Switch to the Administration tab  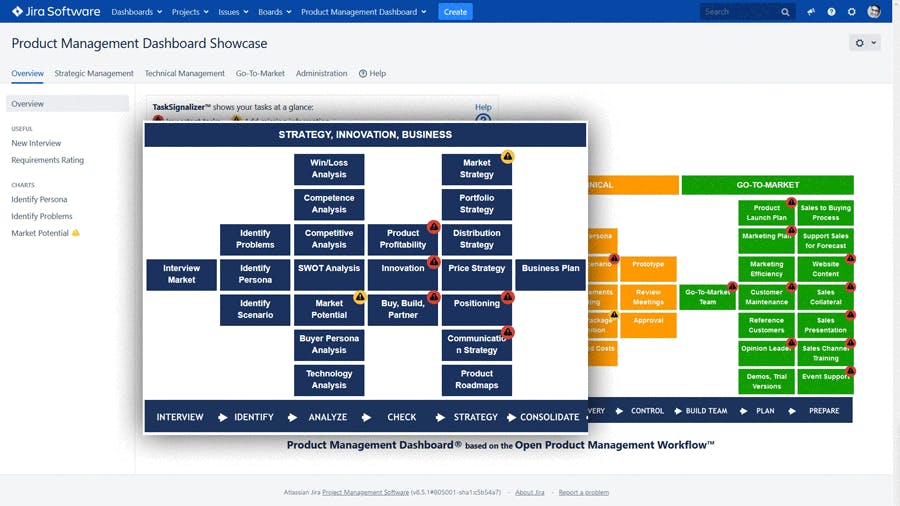pos(321,73)
